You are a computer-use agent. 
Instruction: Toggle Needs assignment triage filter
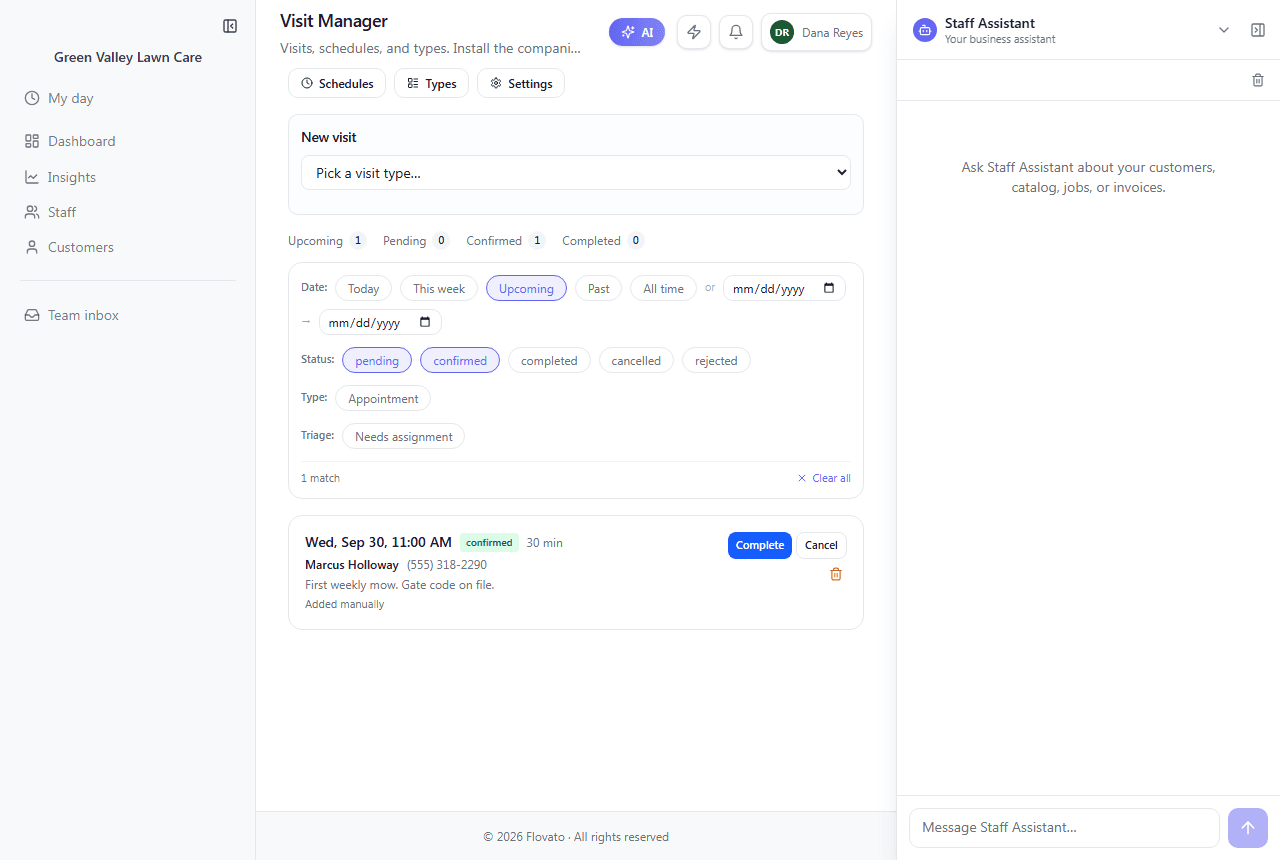tap(403, 436)
